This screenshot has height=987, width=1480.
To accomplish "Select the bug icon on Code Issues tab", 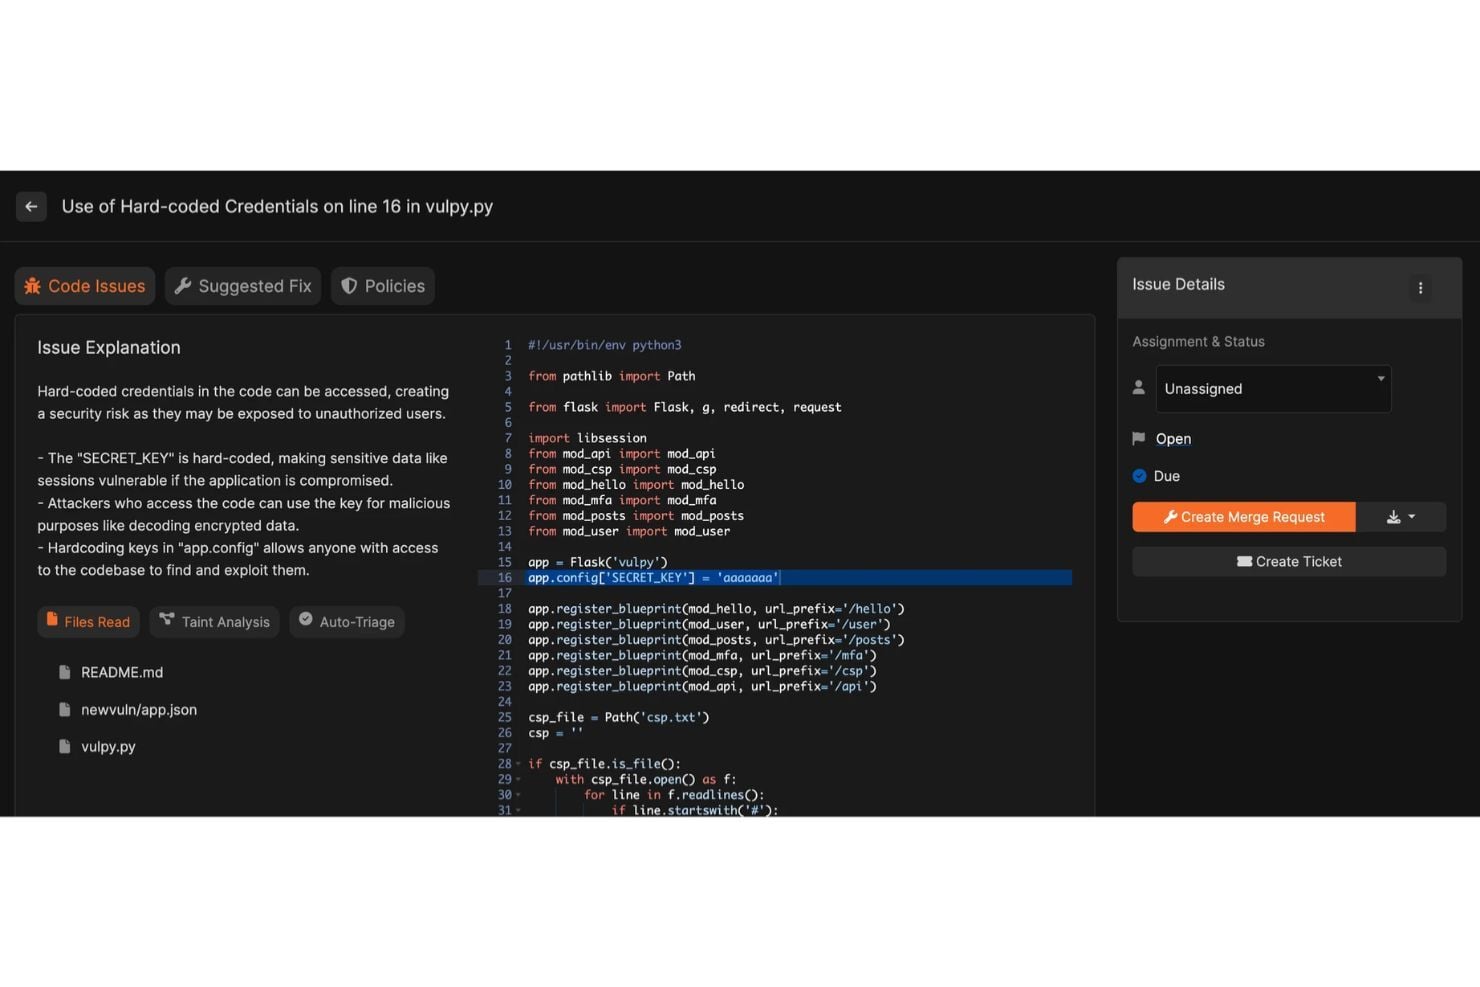I will pyautogui.click(x=33, y=286).
